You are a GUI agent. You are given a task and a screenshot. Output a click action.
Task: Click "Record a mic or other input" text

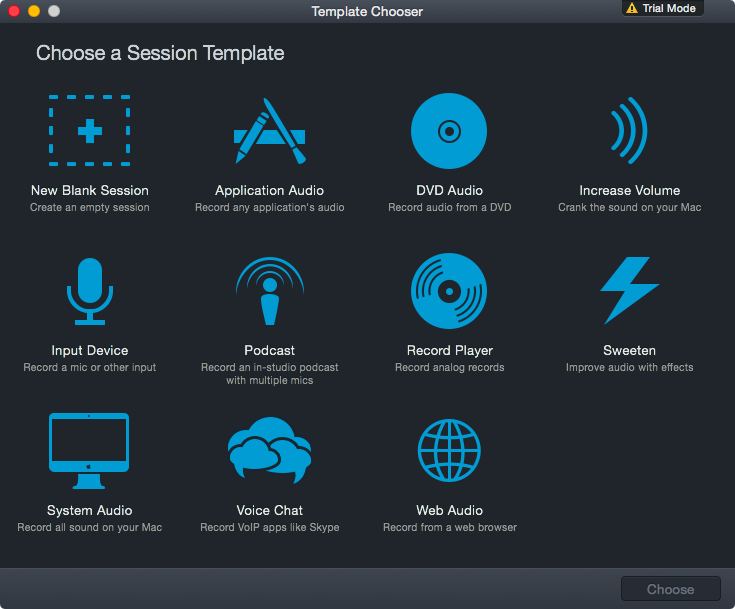pyautogui.click(x=90, y=367)
